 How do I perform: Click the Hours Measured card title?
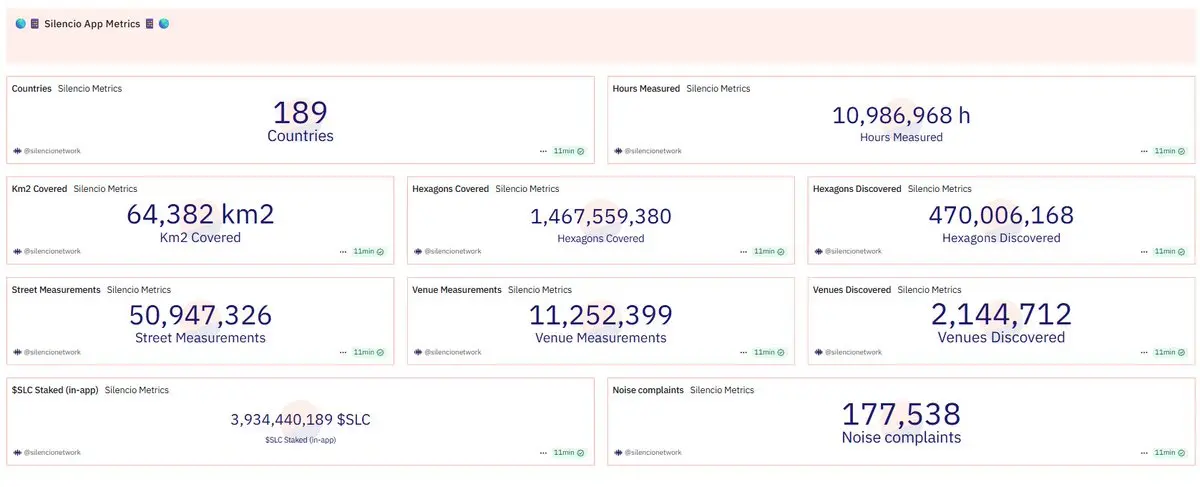[x=646, y=89]
